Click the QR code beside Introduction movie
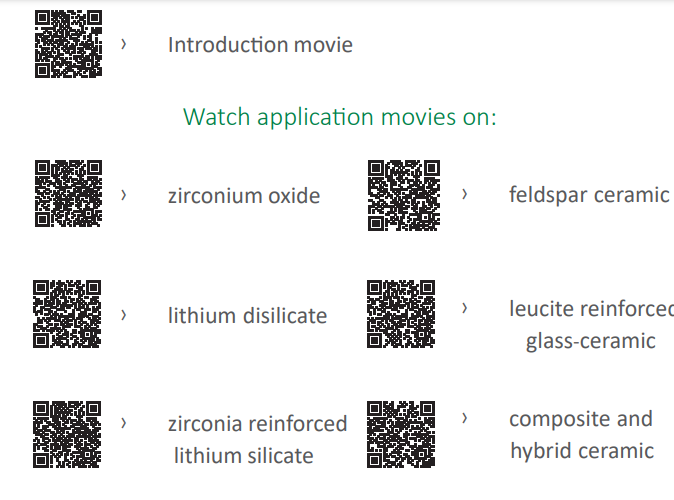 69,44
